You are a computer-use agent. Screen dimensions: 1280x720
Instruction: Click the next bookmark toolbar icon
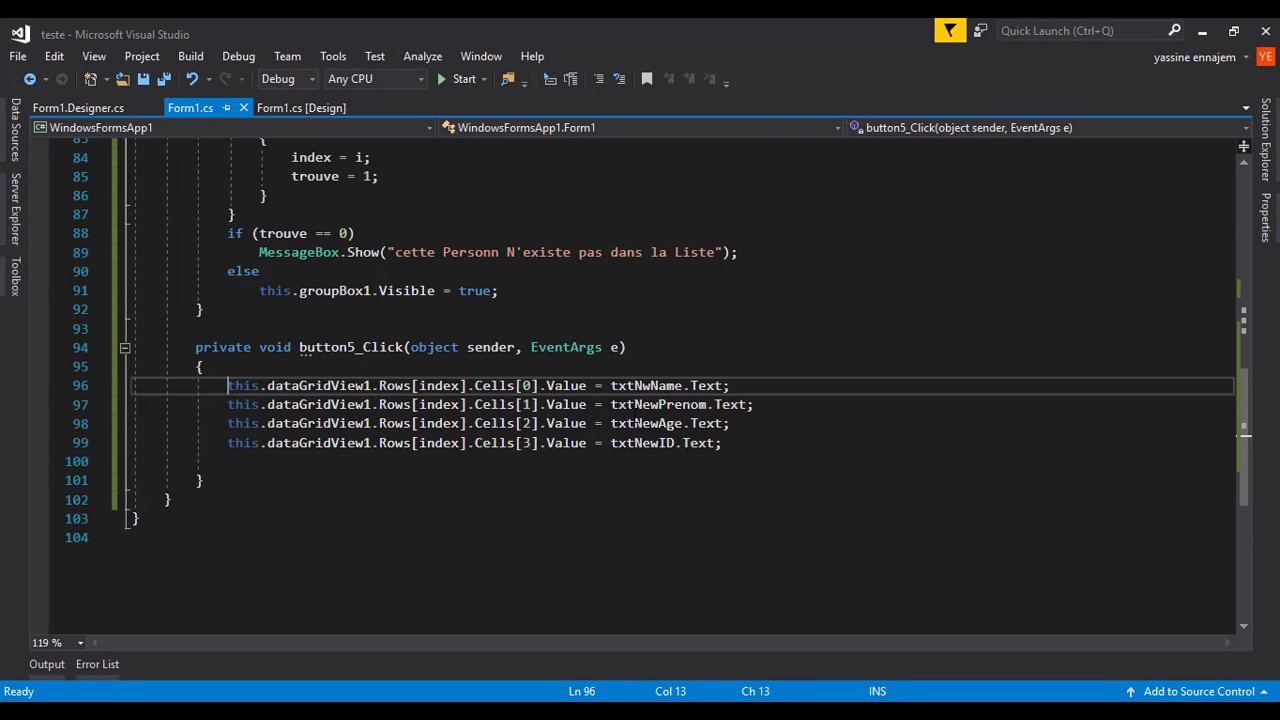click(689, 79)
